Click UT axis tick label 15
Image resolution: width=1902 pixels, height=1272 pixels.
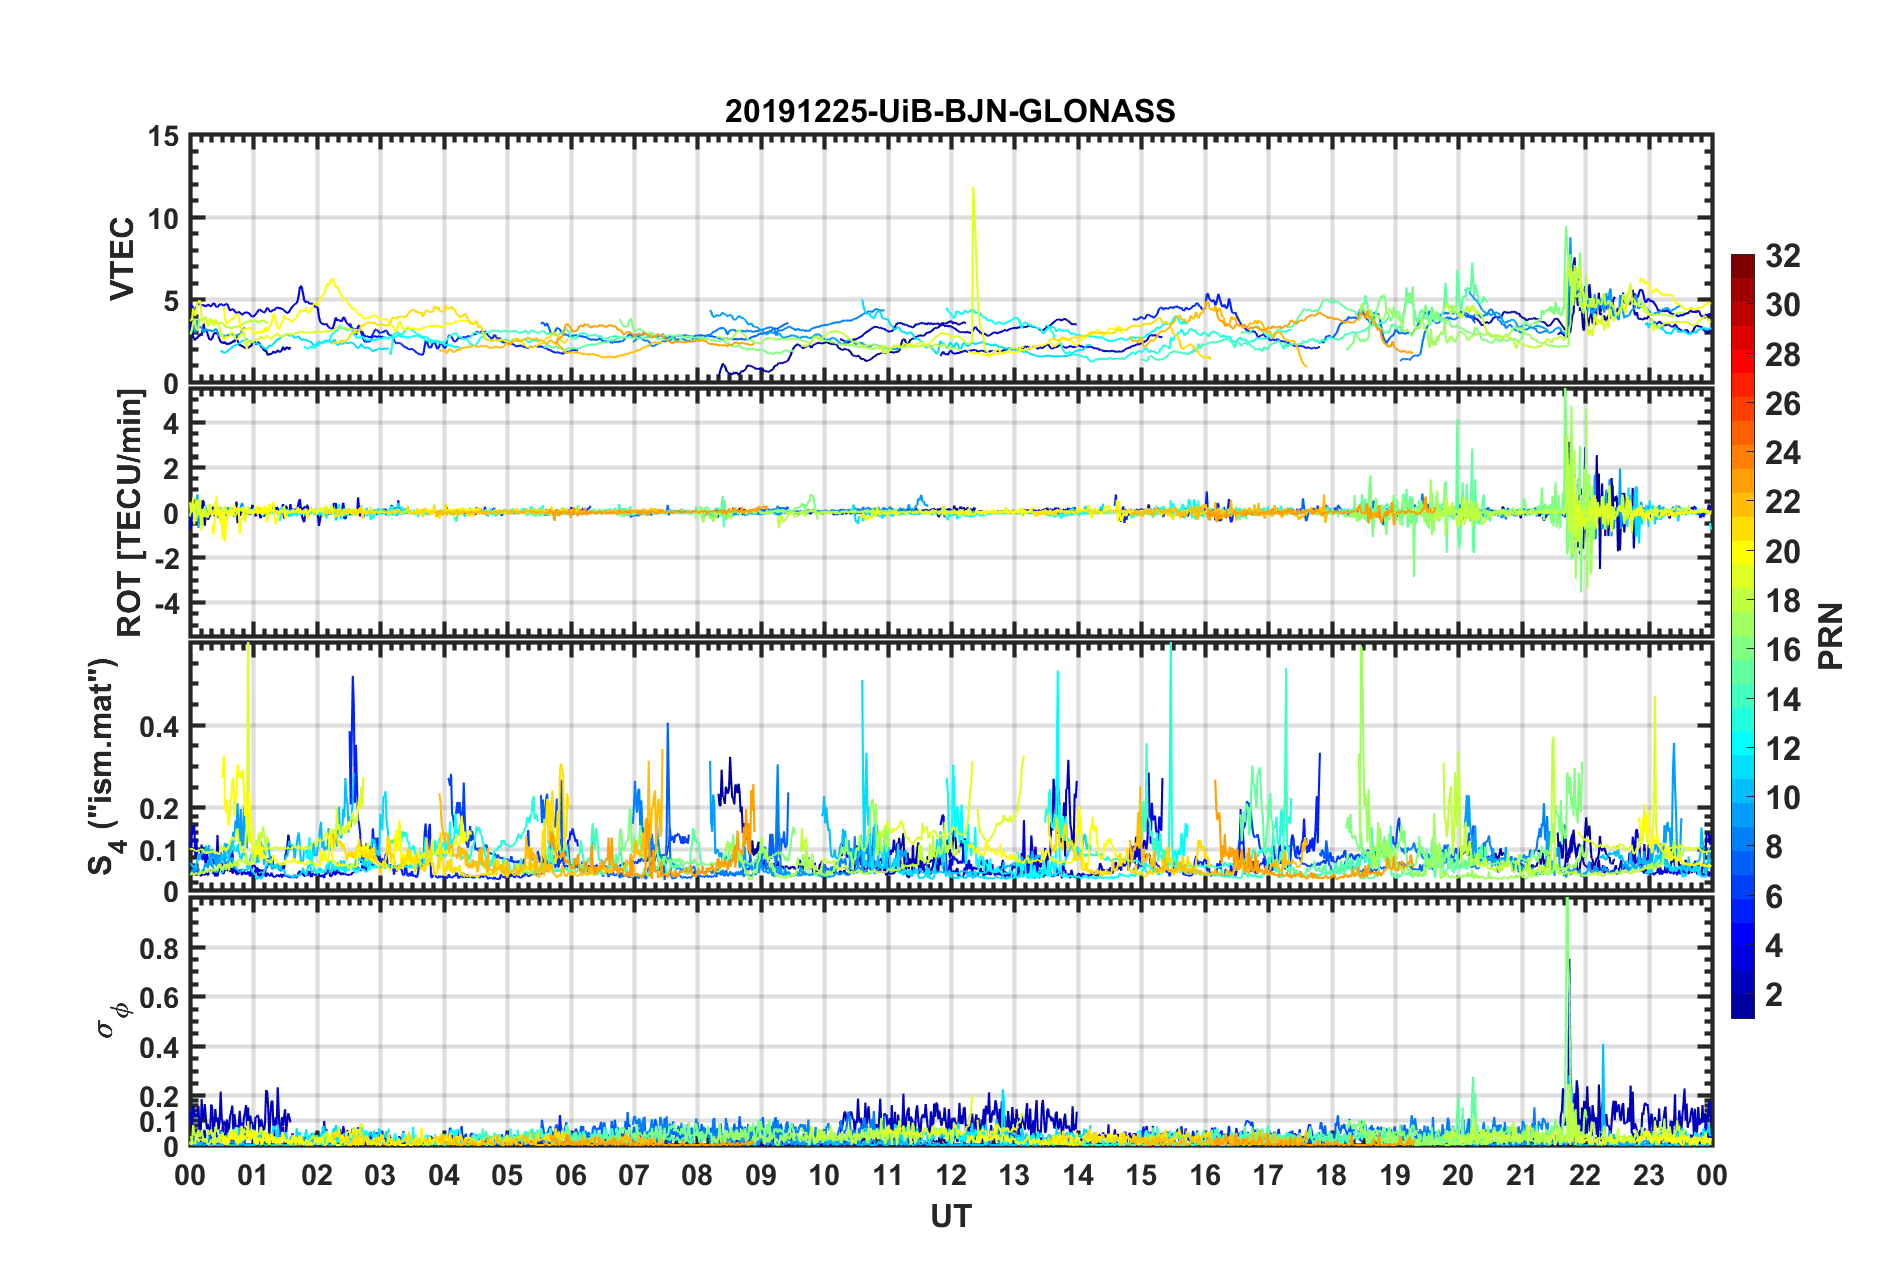tap(1141, 1175)
